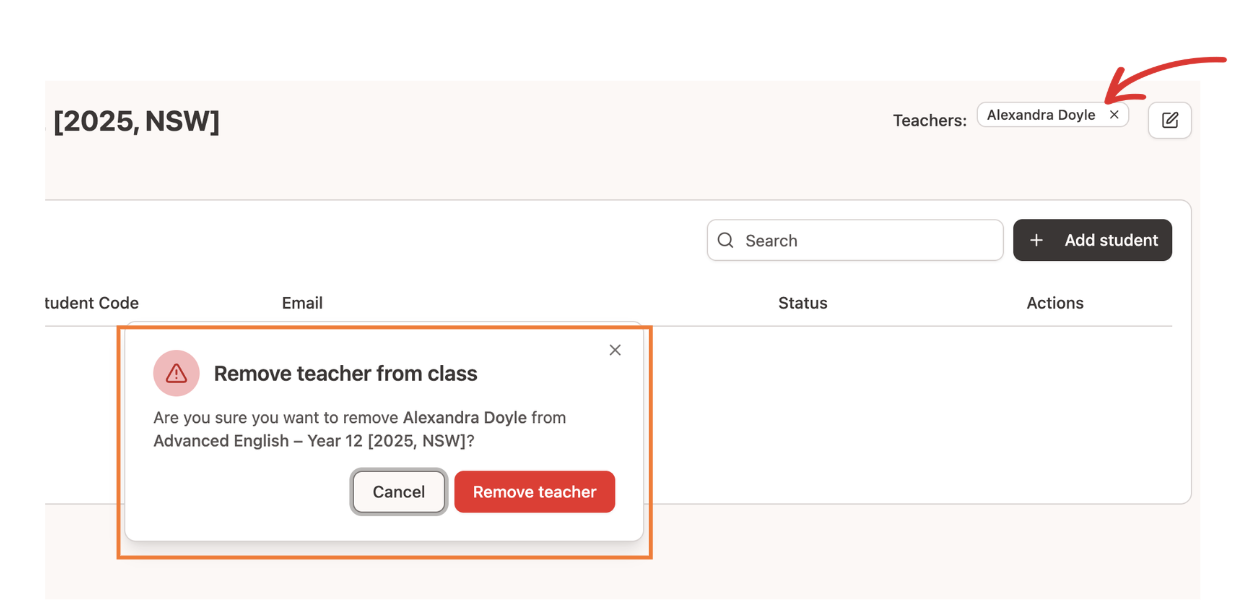Select the Status column header
The image size is (1234, 616).
pyautogui.click(x=803, y=303)
